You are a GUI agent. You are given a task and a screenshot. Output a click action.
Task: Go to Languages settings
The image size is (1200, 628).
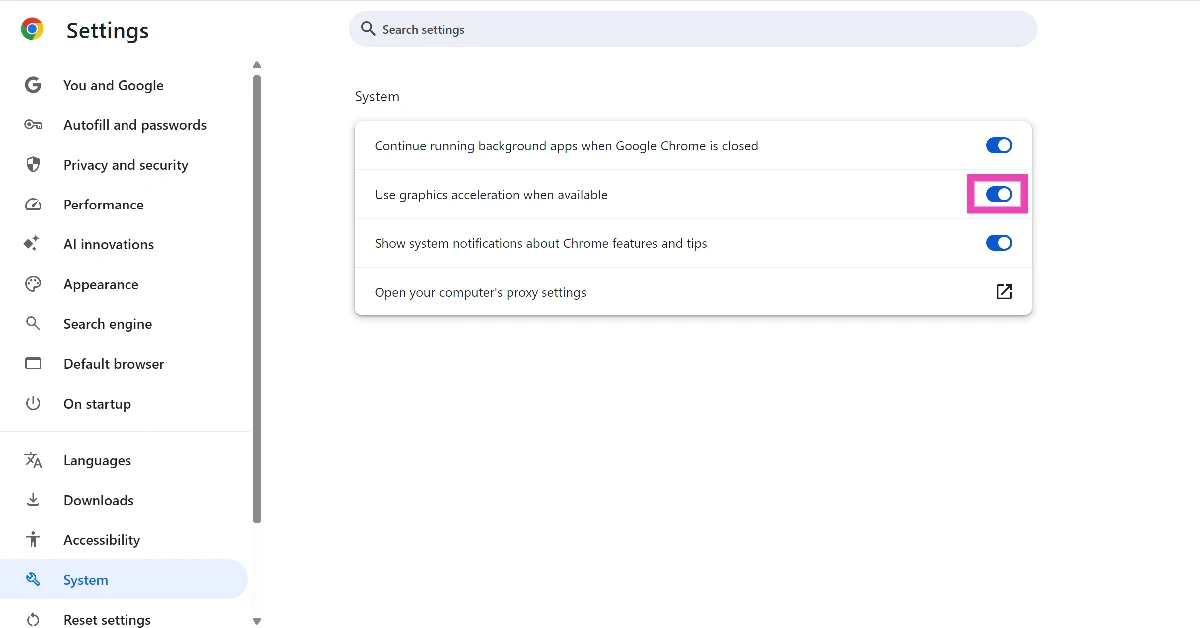(97, 460)
